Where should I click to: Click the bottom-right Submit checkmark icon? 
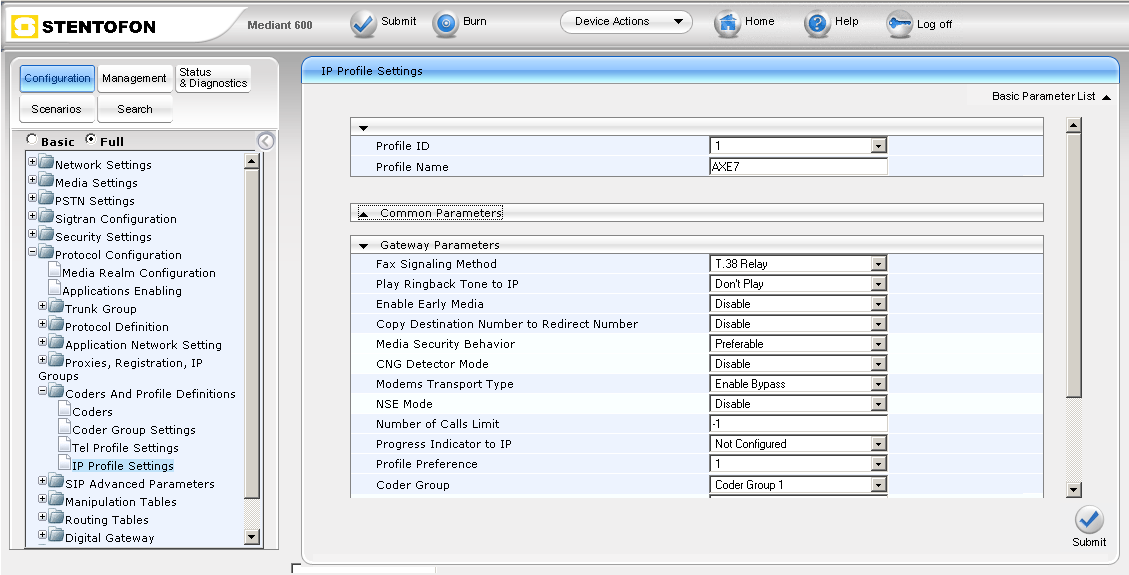click(1089, 520)
